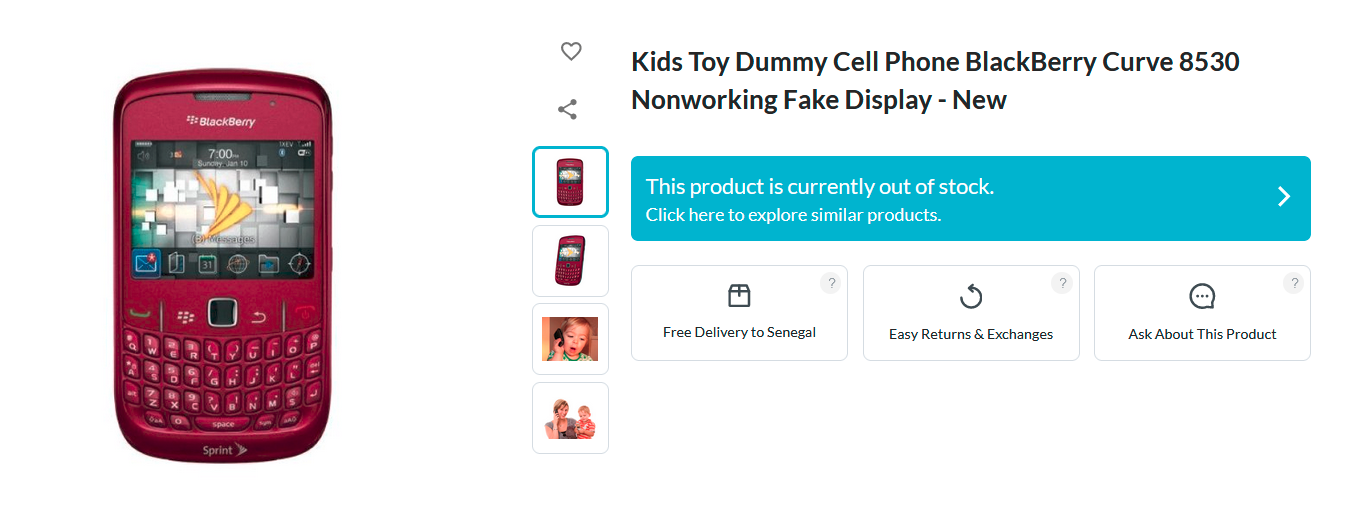
Task: Select second angled BlackBerry thumbnail
Action: 570,261
